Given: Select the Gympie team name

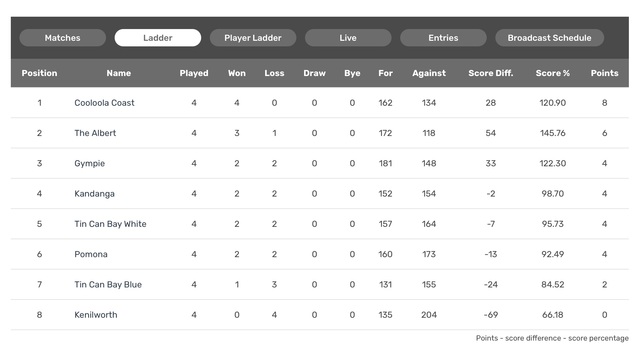Looking at the screenshot, I should (89, 163).
